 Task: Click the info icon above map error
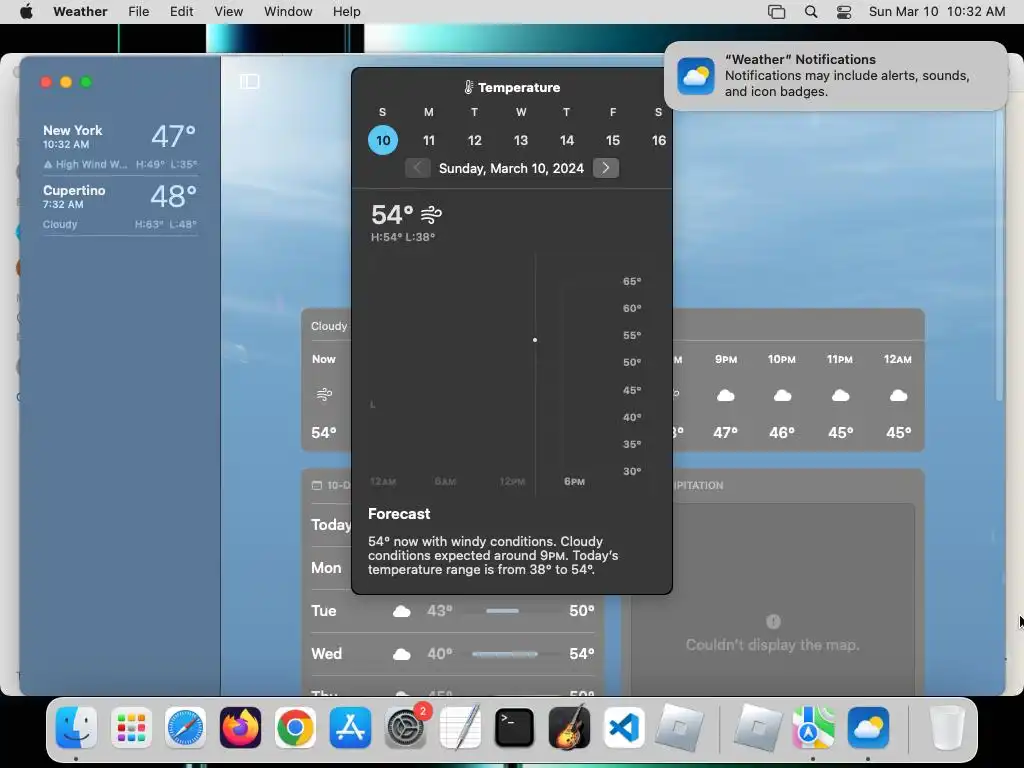click(773, 622)
